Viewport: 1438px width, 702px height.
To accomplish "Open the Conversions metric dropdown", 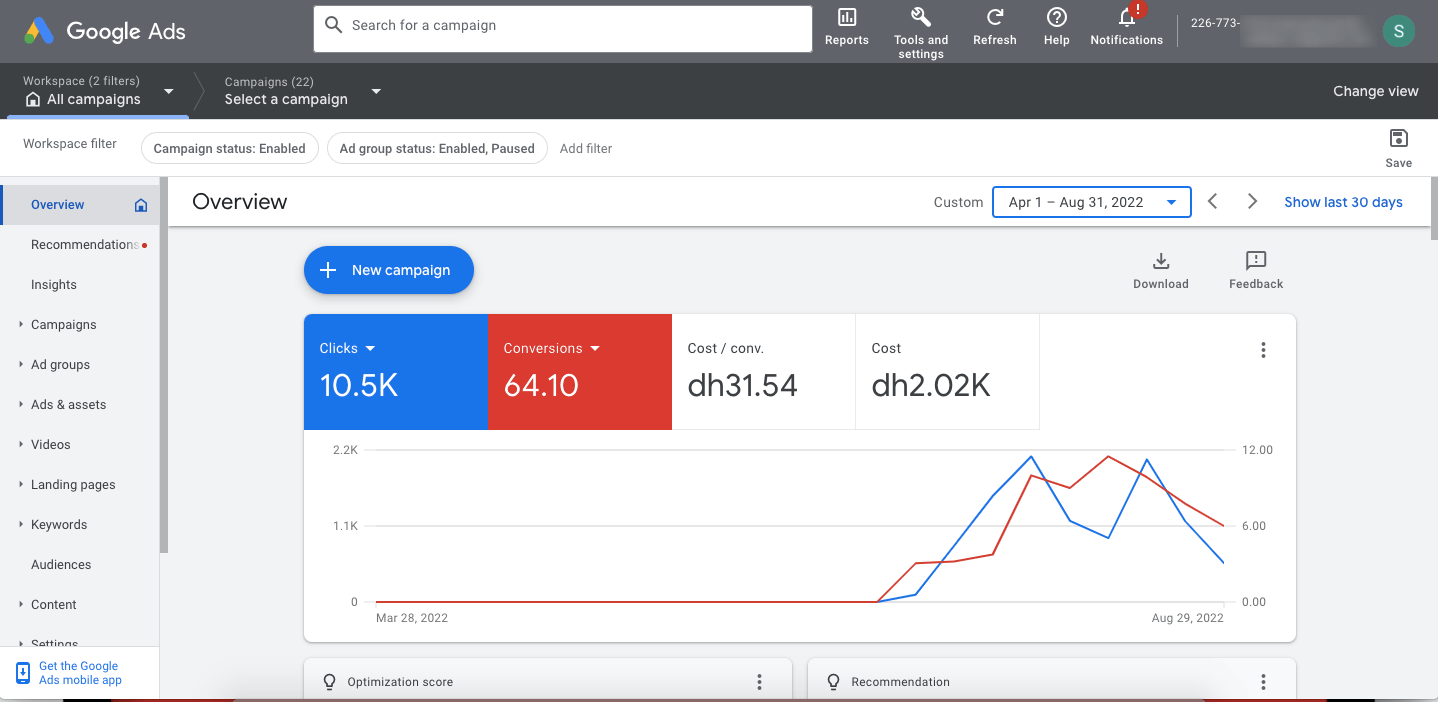I will point(595,349).
